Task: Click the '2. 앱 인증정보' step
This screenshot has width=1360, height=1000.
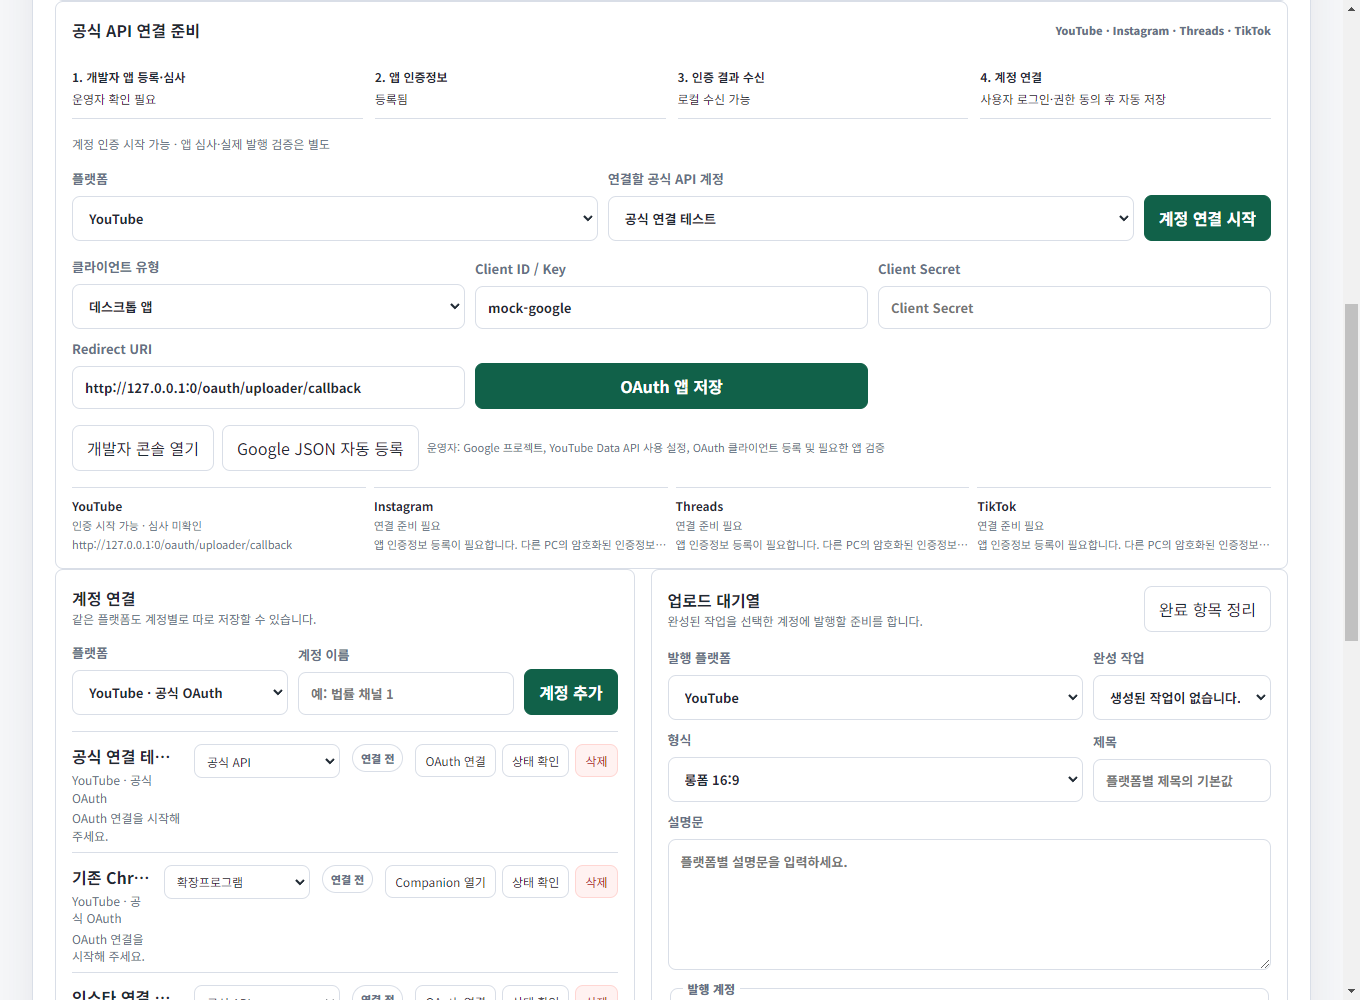Action: (x=411, y=77)
